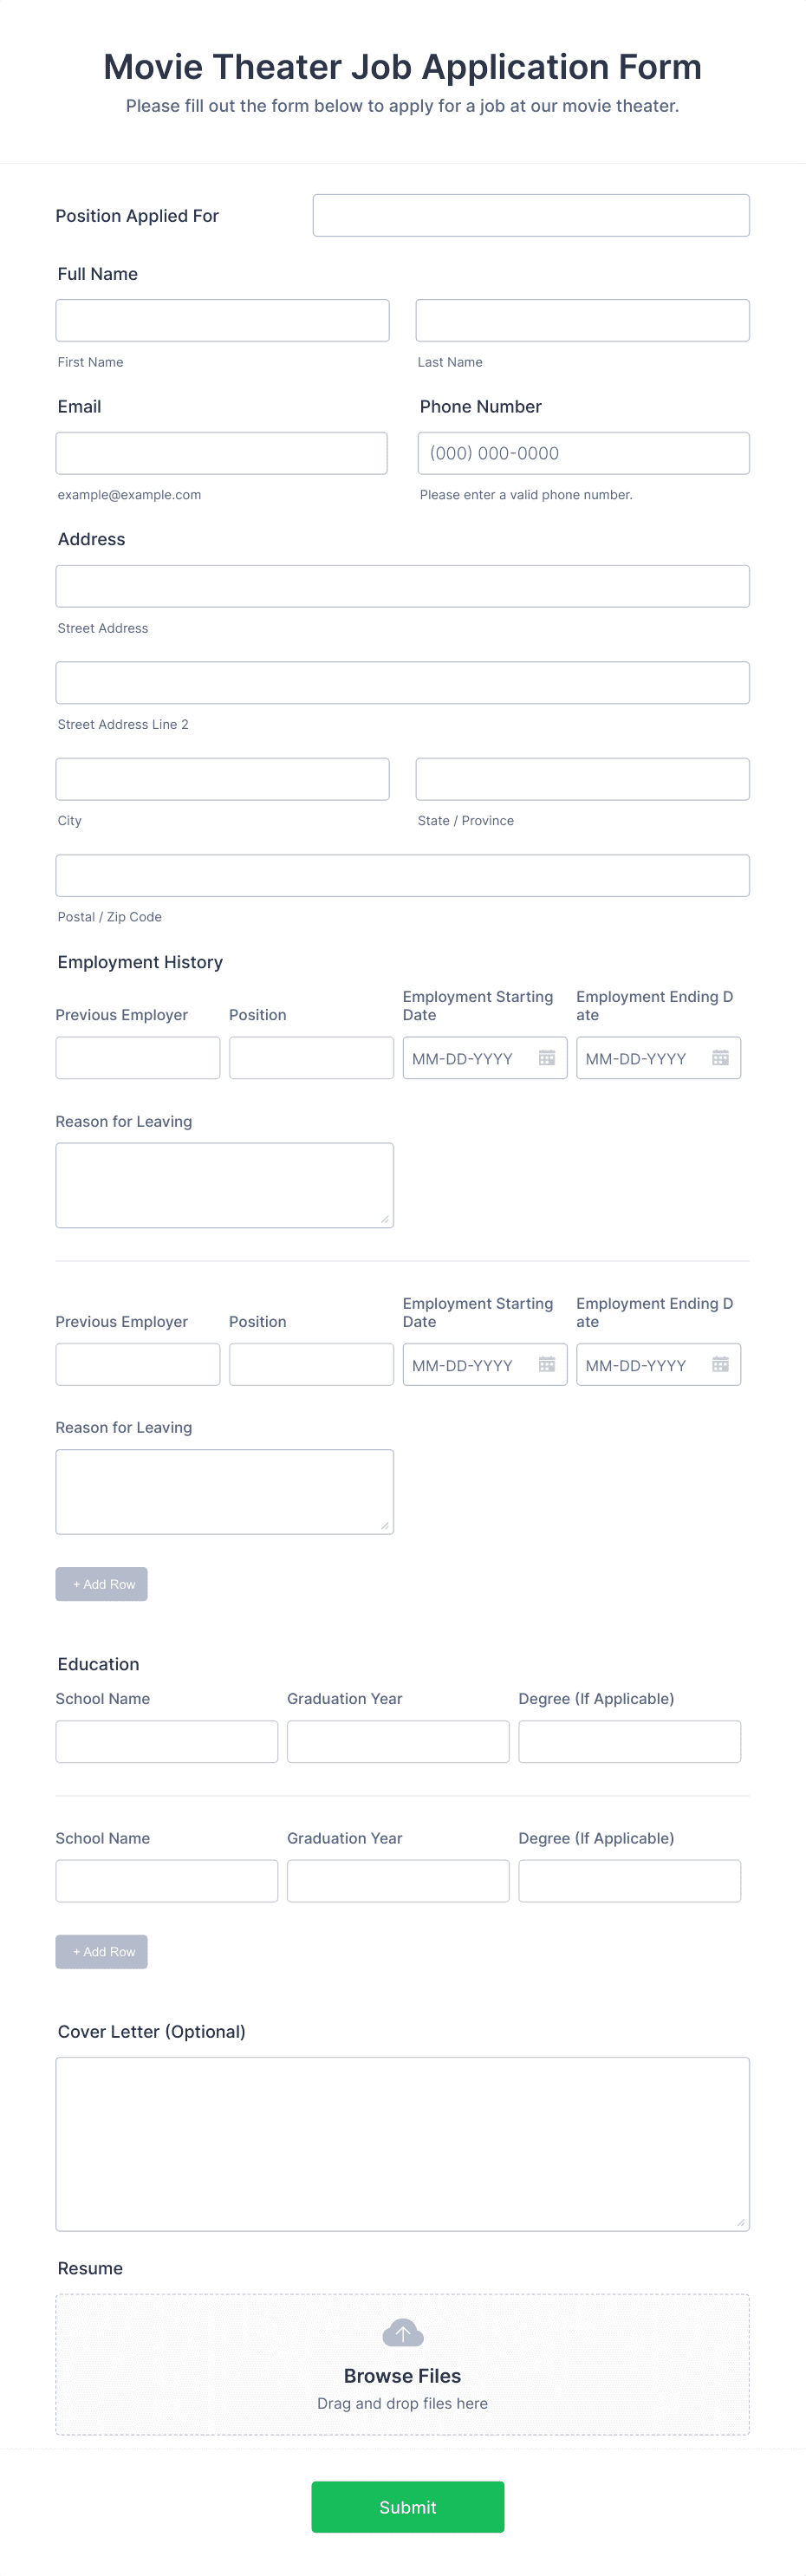Click the Position Applied For field
The image size is (806, 2576).
pos(531,214)
